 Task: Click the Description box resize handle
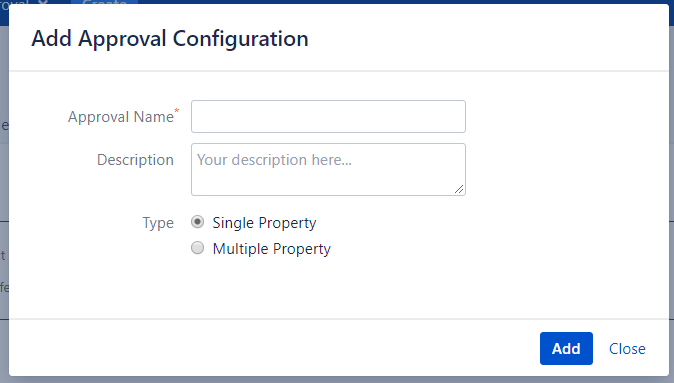coord(459,189)
